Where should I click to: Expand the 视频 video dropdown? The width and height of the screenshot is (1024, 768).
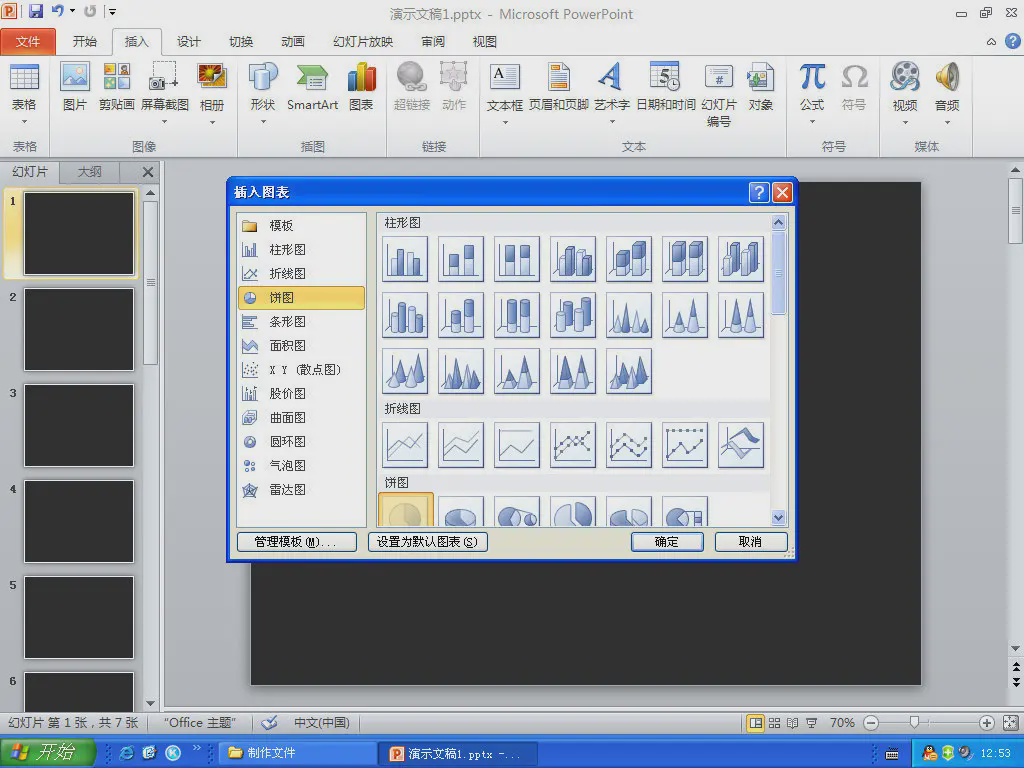click(x=905, y=122)
